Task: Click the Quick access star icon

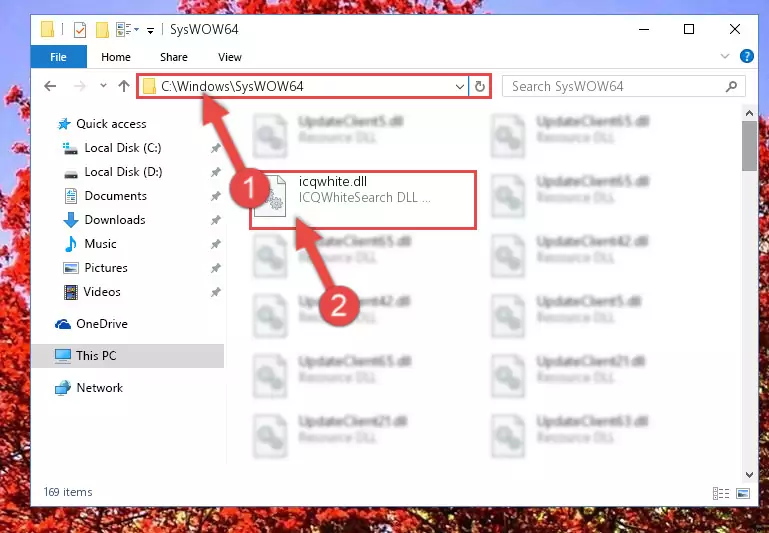Action: click(x=64, y=124)
